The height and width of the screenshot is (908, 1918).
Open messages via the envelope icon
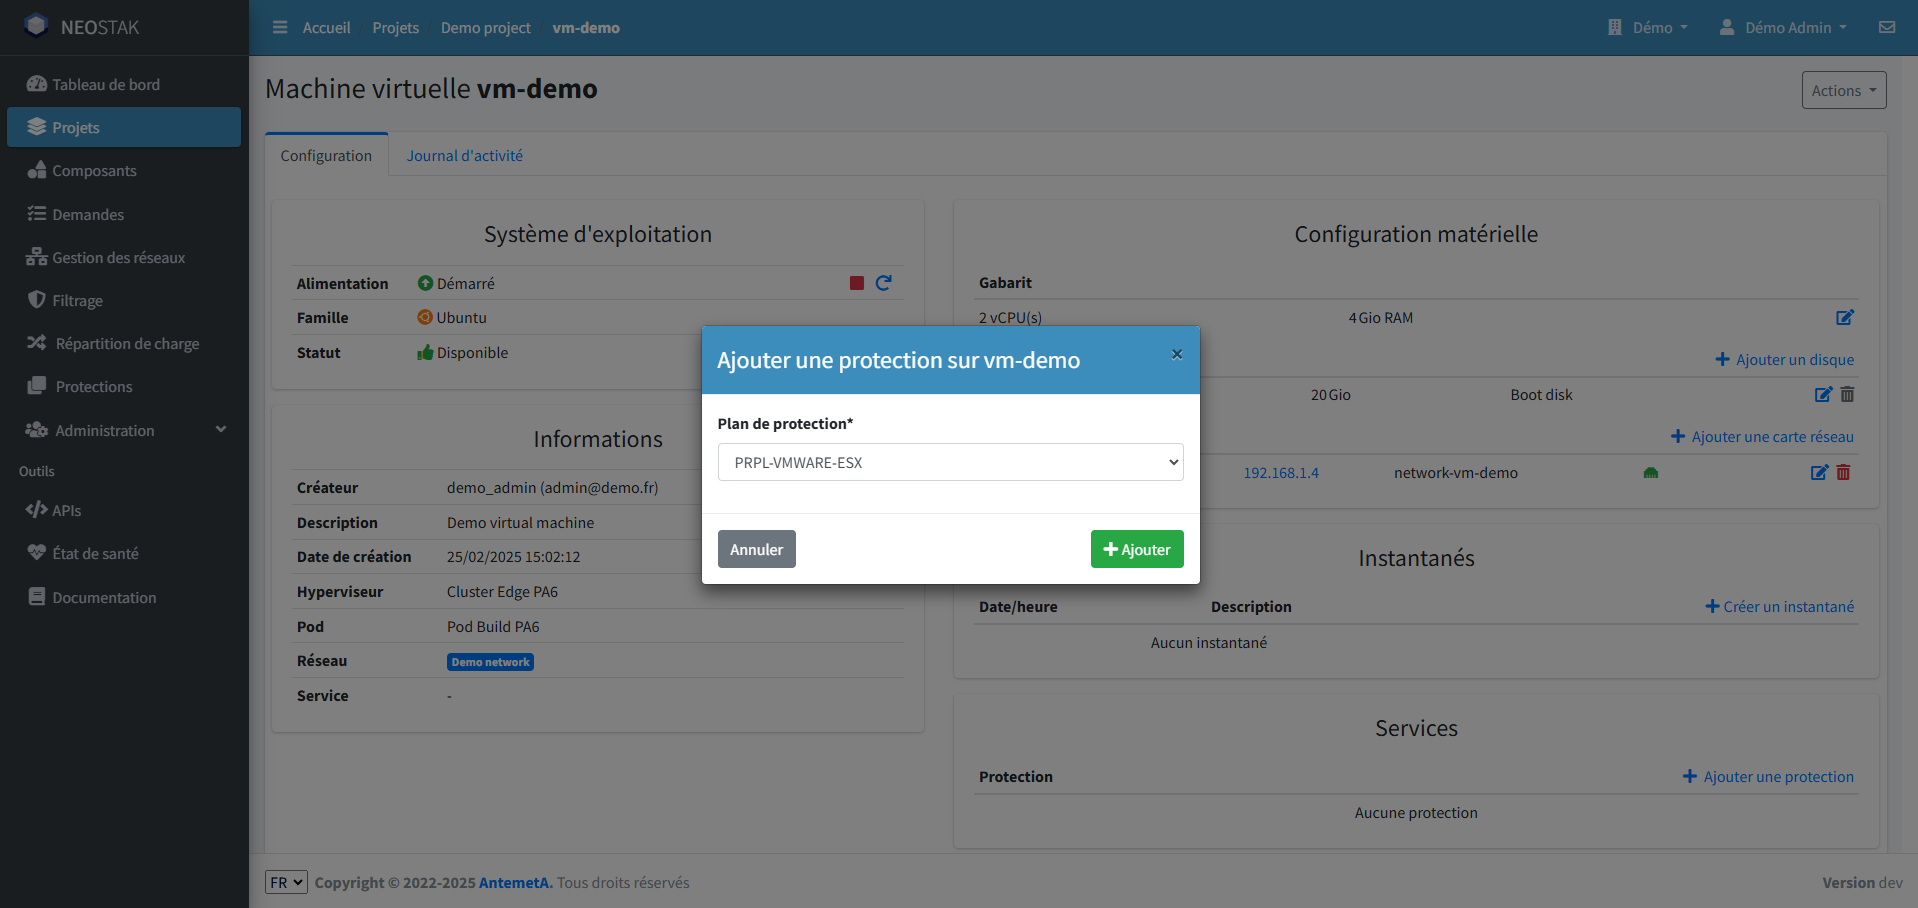pyautogui.click(x=1887, y=27)
